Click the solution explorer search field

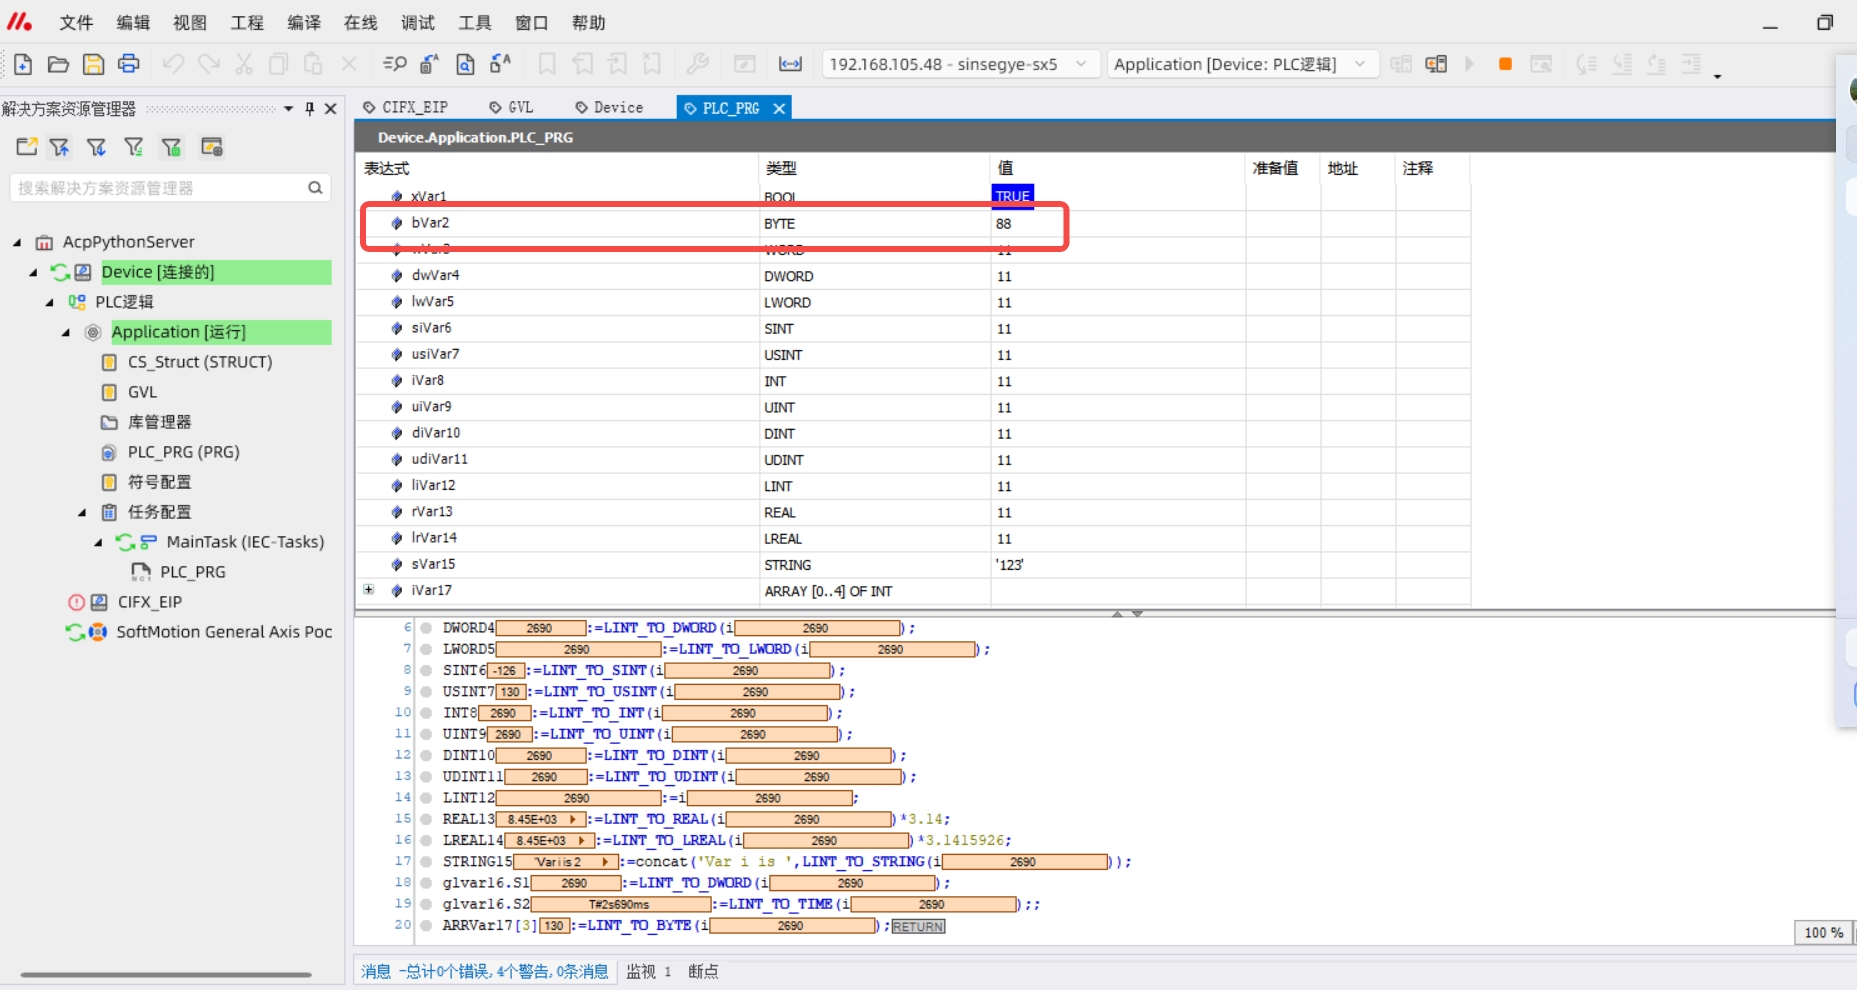[160, 188]
